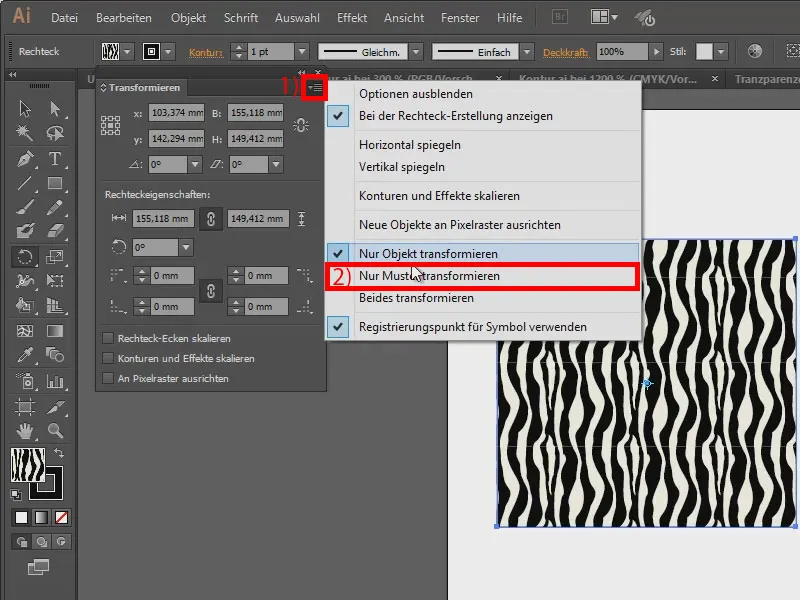
Task: Select the Type tool
Action: click(55, 159)
